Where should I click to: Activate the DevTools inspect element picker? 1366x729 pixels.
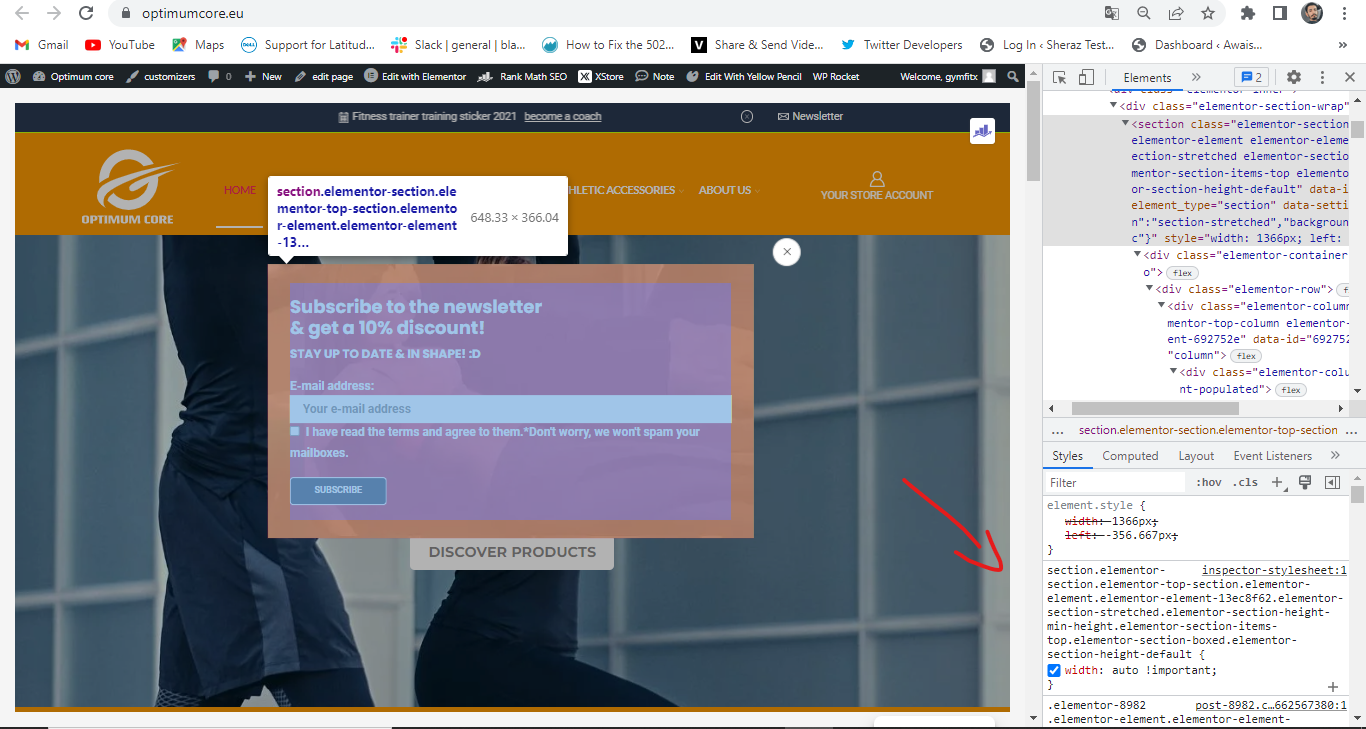pyautogui.click(x=1060, y=77)
